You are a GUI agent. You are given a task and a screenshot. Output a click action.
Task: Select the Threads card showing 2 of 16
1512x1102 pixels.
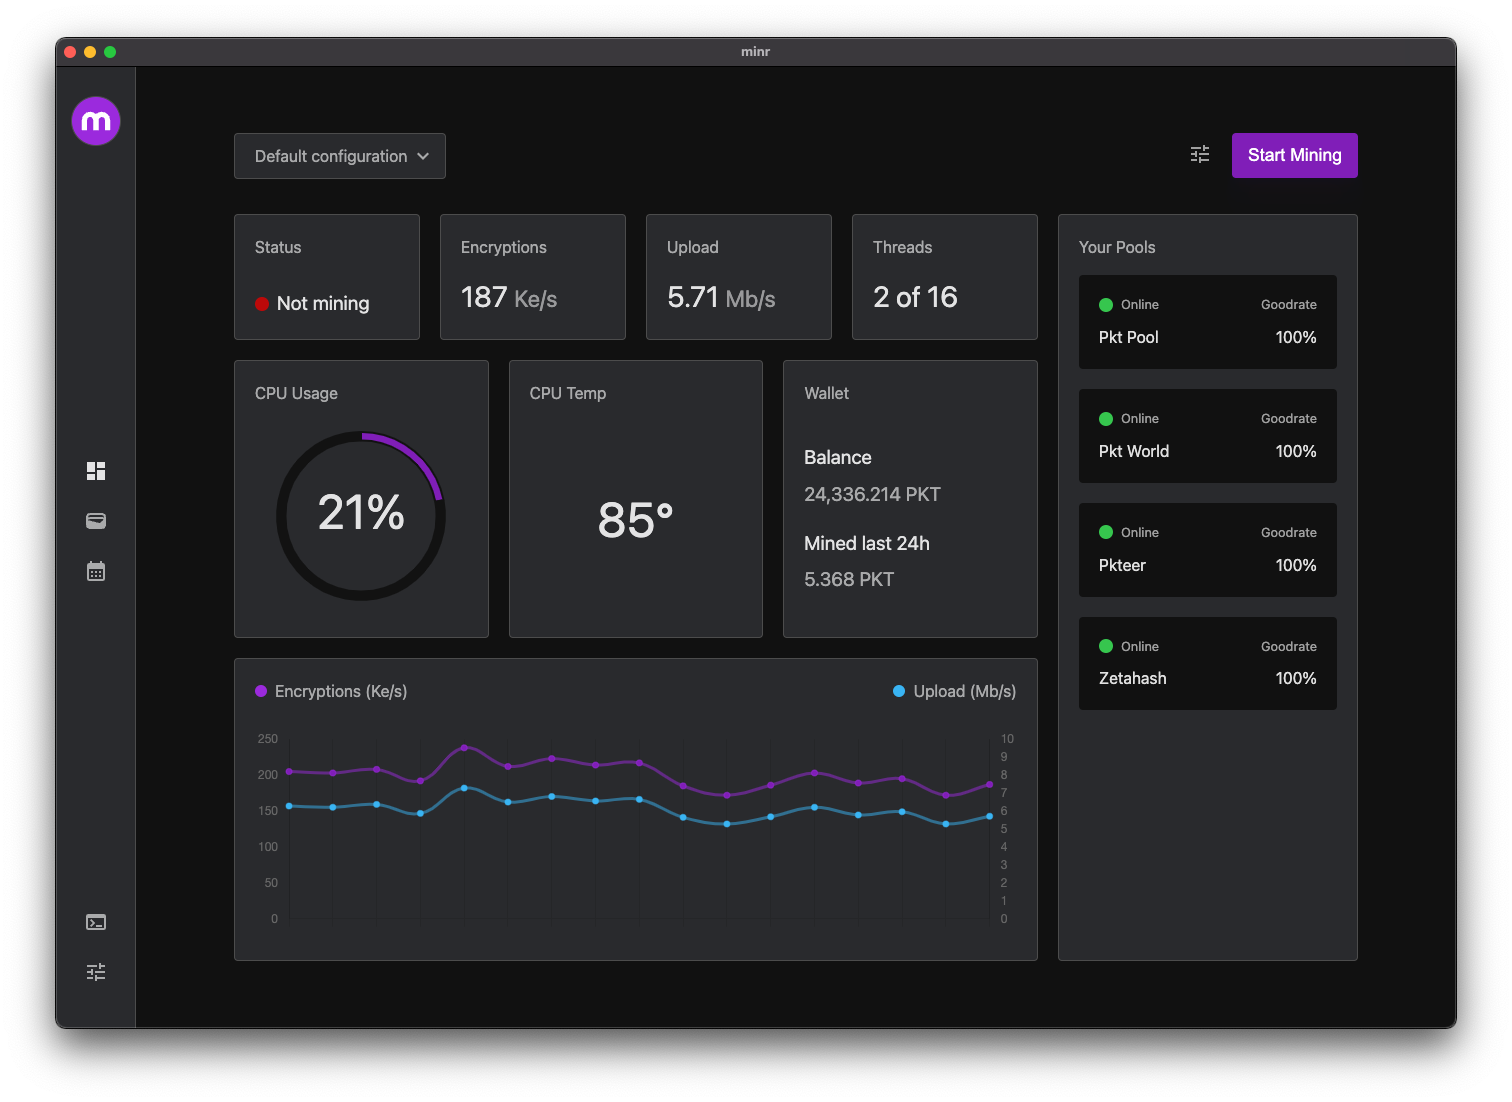944,277
